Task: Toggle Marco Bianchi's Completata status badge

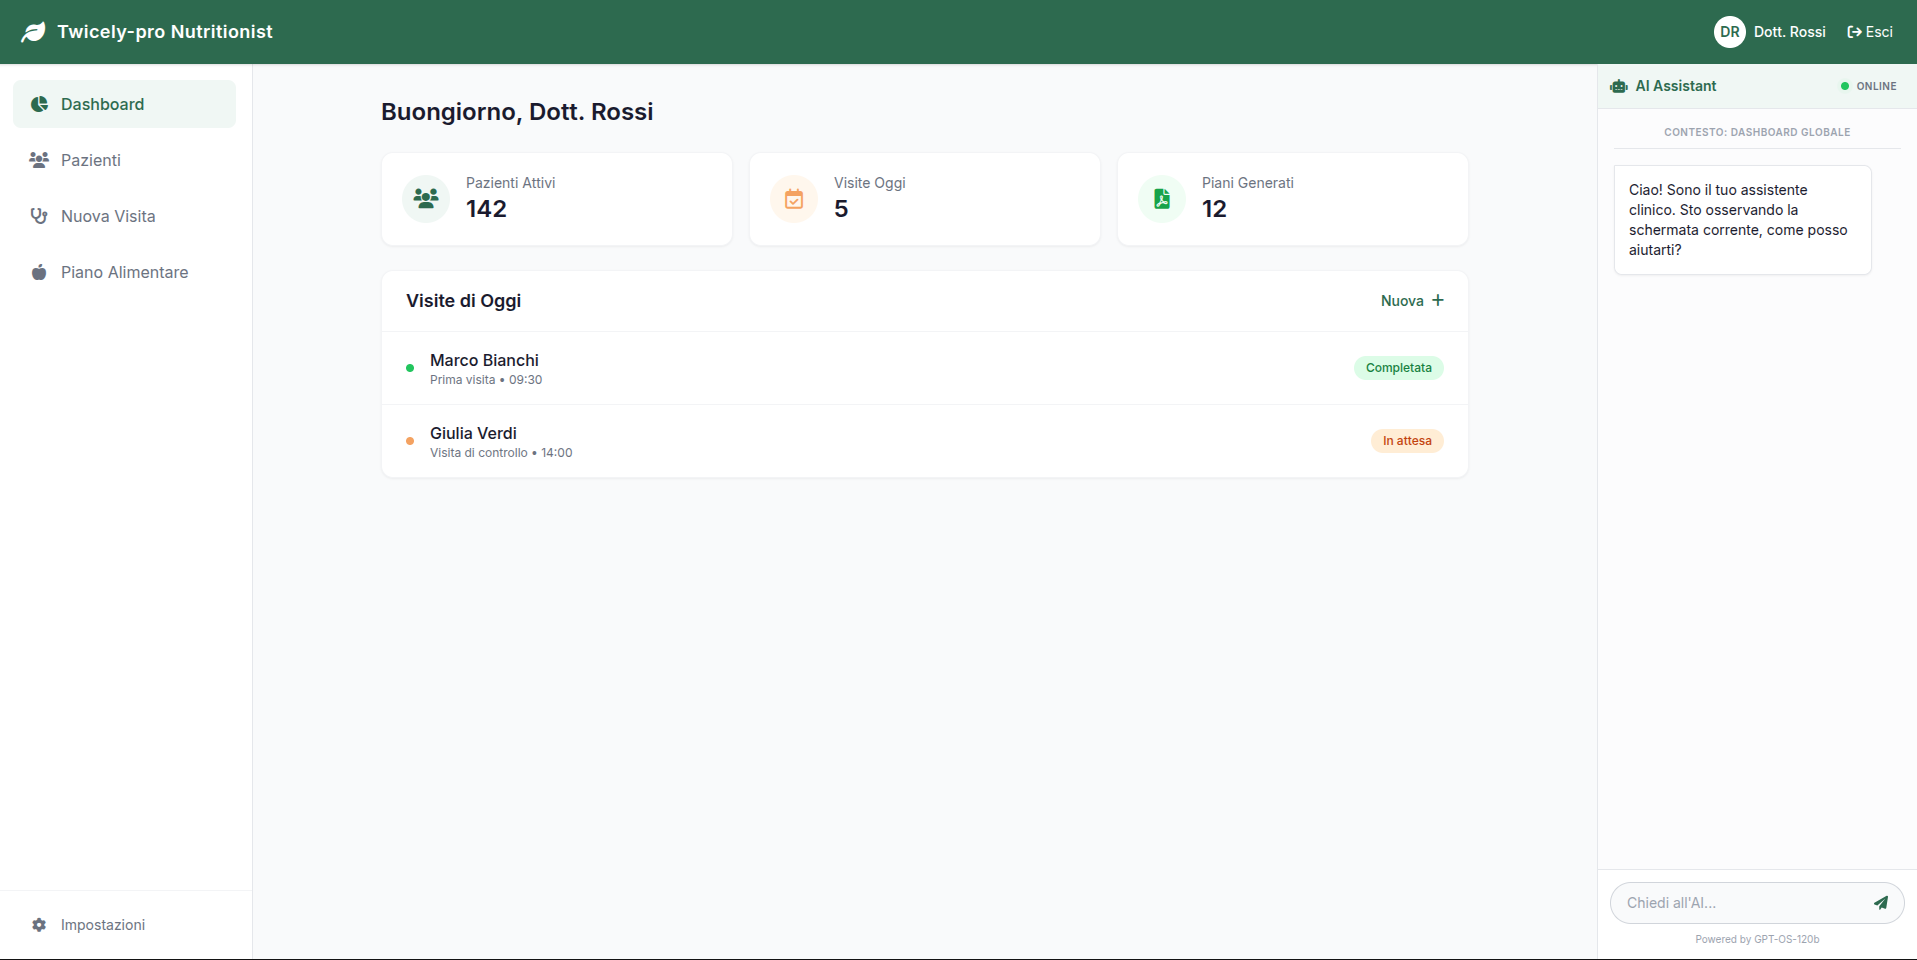Action: click(1397, 367)
